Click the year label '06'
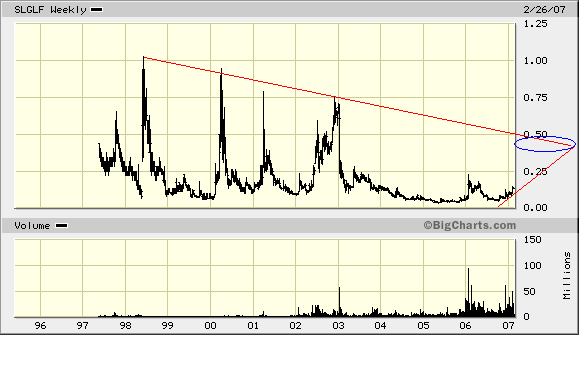Viewport: 579px width, 384px height. coord(466,326)
